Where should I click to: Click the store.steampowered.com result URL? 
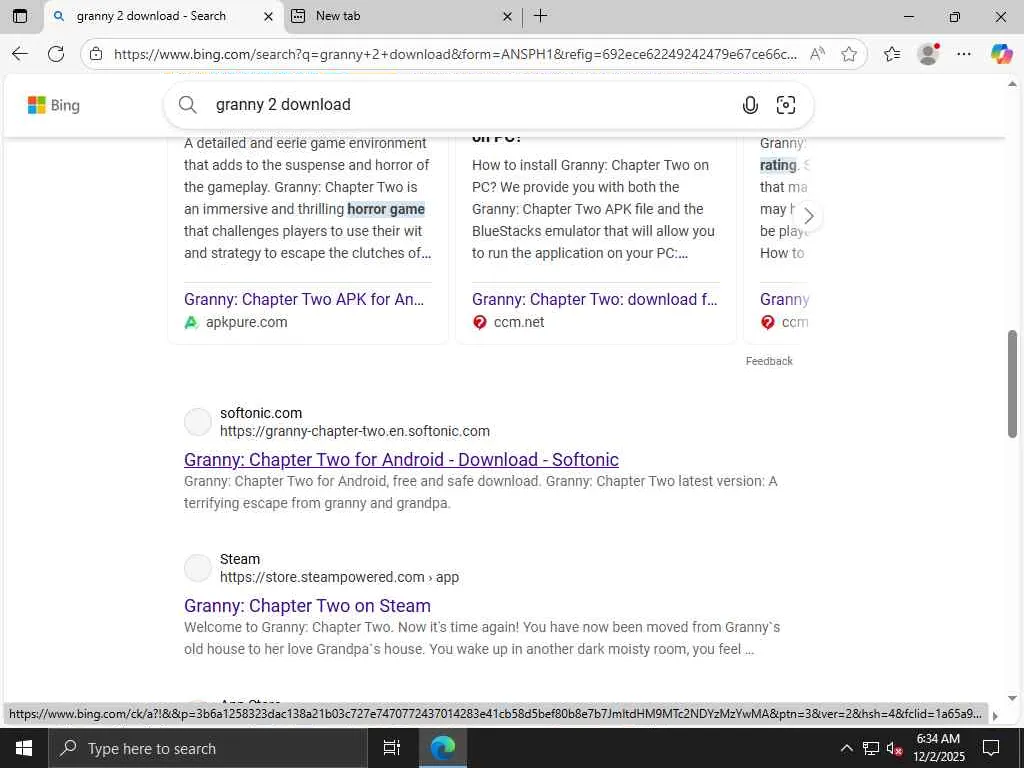pos(339,577)
